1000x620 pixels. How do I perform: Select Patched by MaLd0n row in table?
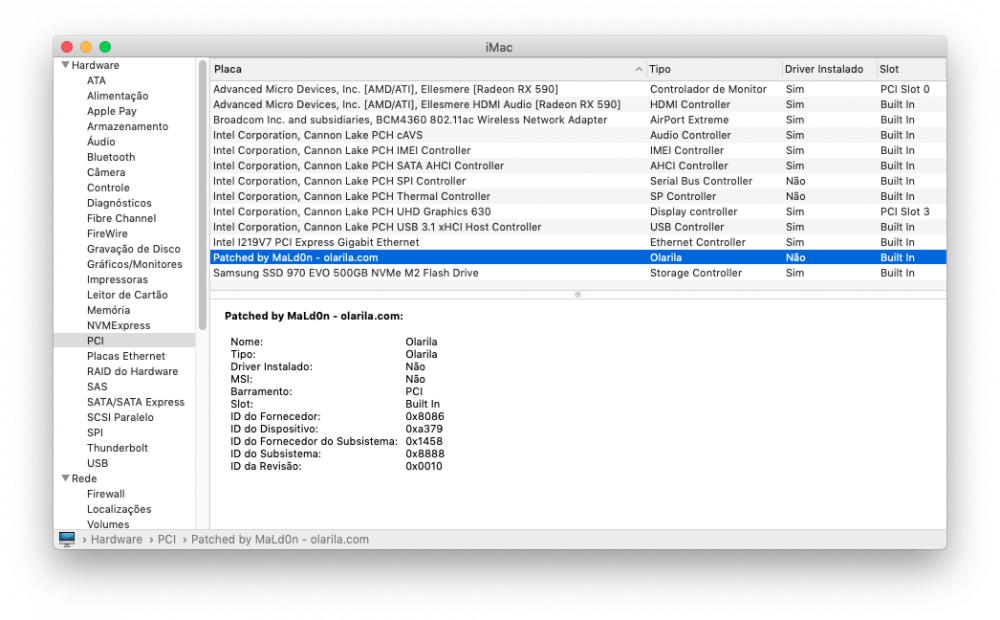pos(578,258)
